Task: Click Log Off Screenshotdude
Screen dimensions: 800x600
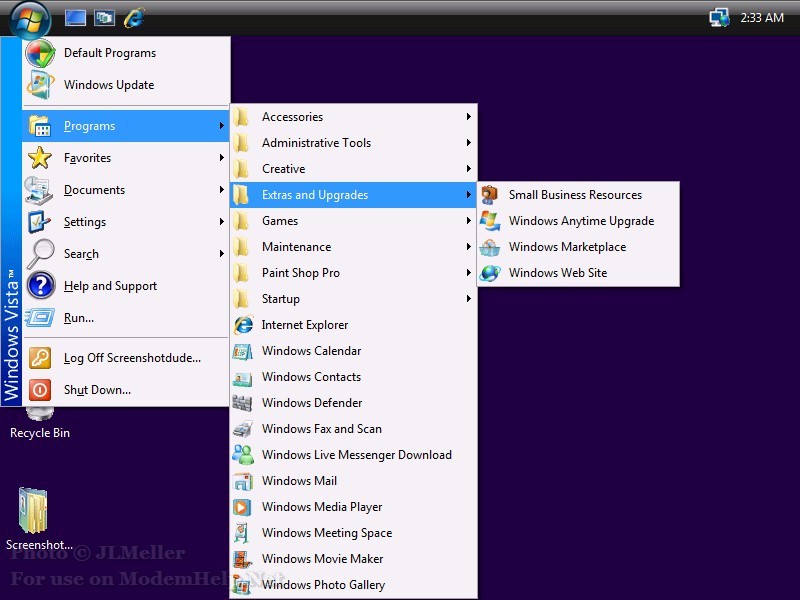Action: tap(131, 358)
